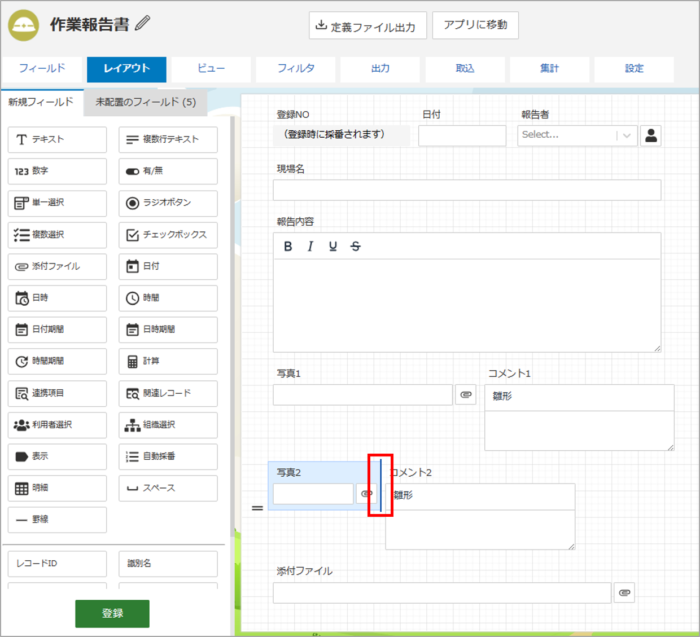Open the フィールド tab

(x=42, y=69)
